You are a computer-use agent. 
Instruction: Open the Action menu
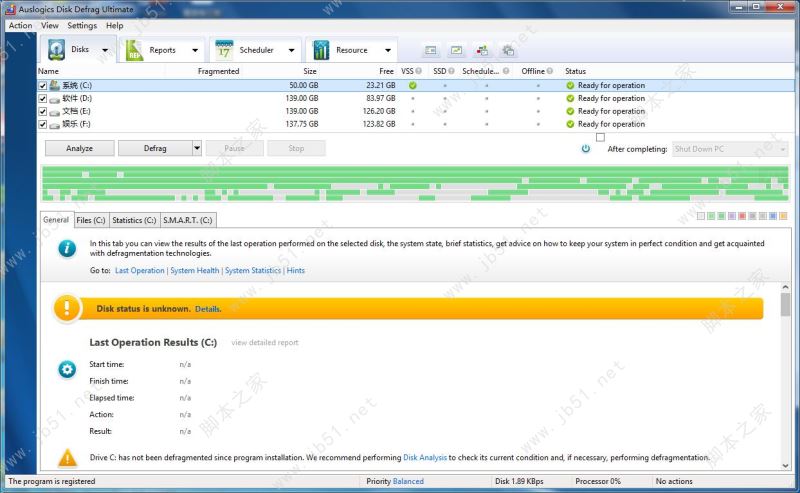(x=20, y=26)
